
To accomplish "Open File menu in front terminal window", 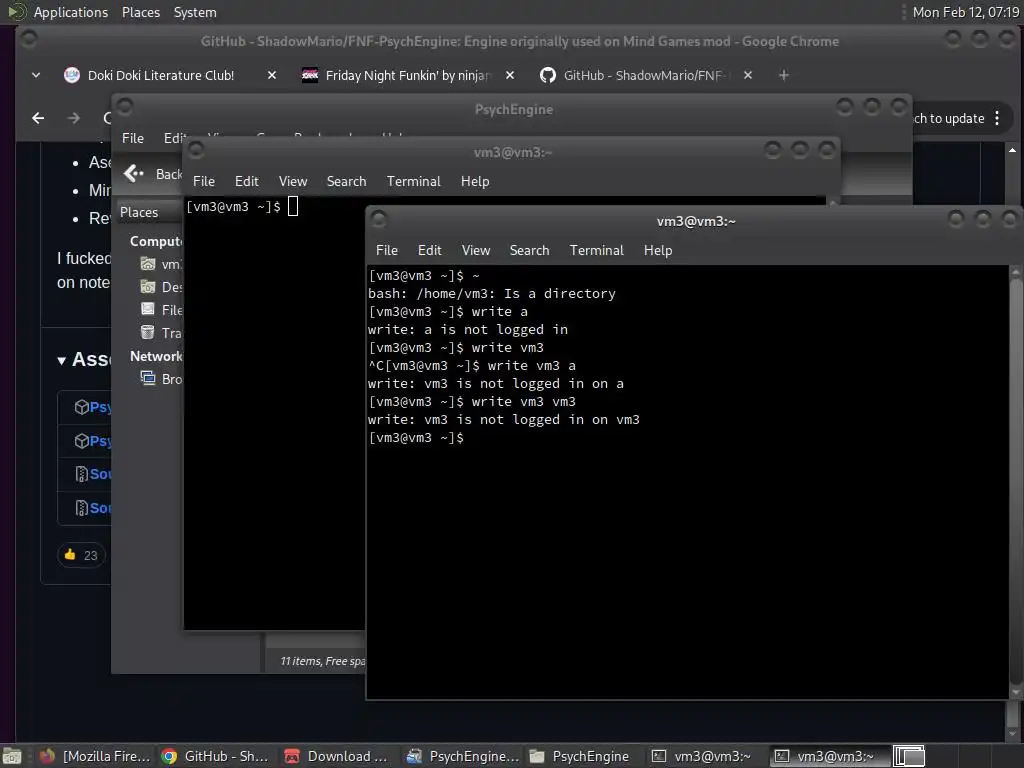I will [387, 251].
